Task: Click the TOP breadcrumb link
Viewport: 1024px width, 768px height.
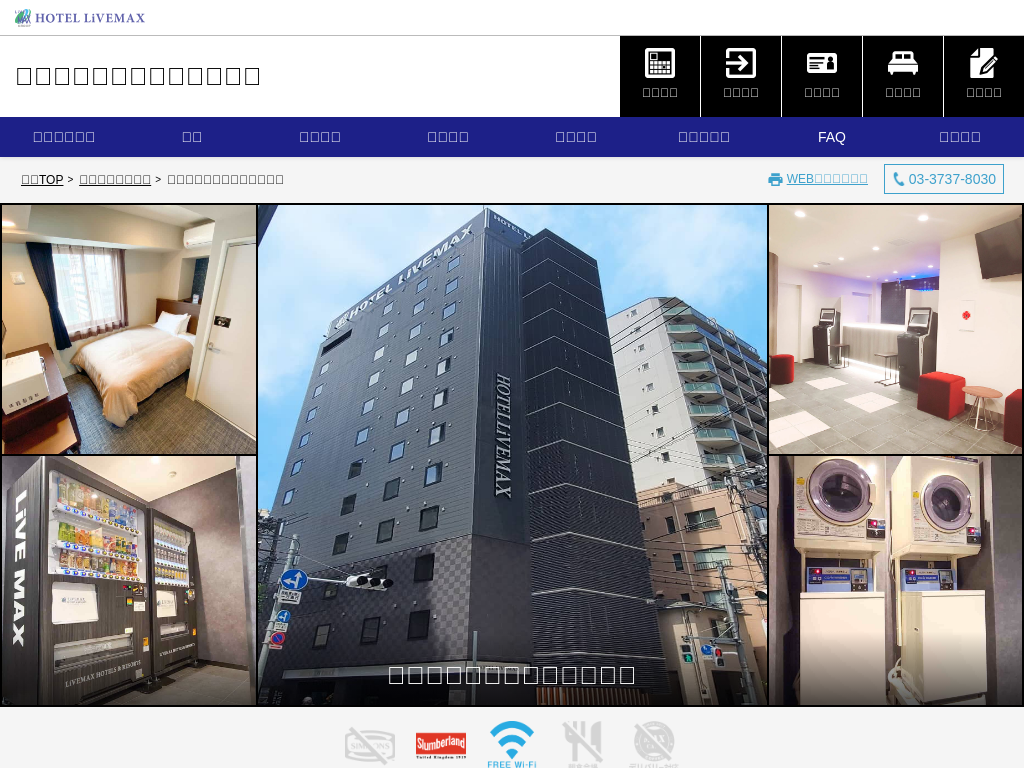Action: 42,179
